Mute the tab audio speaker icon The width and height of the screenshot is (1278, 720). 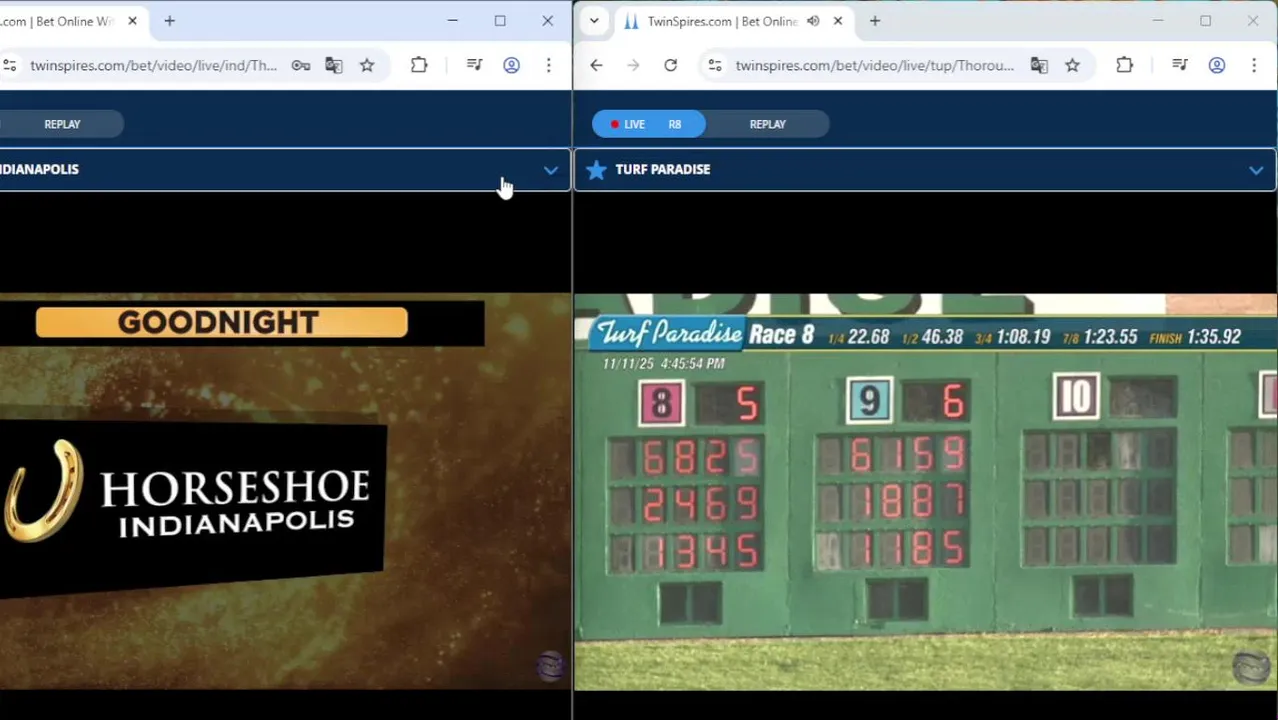click(x=813, y=21)
